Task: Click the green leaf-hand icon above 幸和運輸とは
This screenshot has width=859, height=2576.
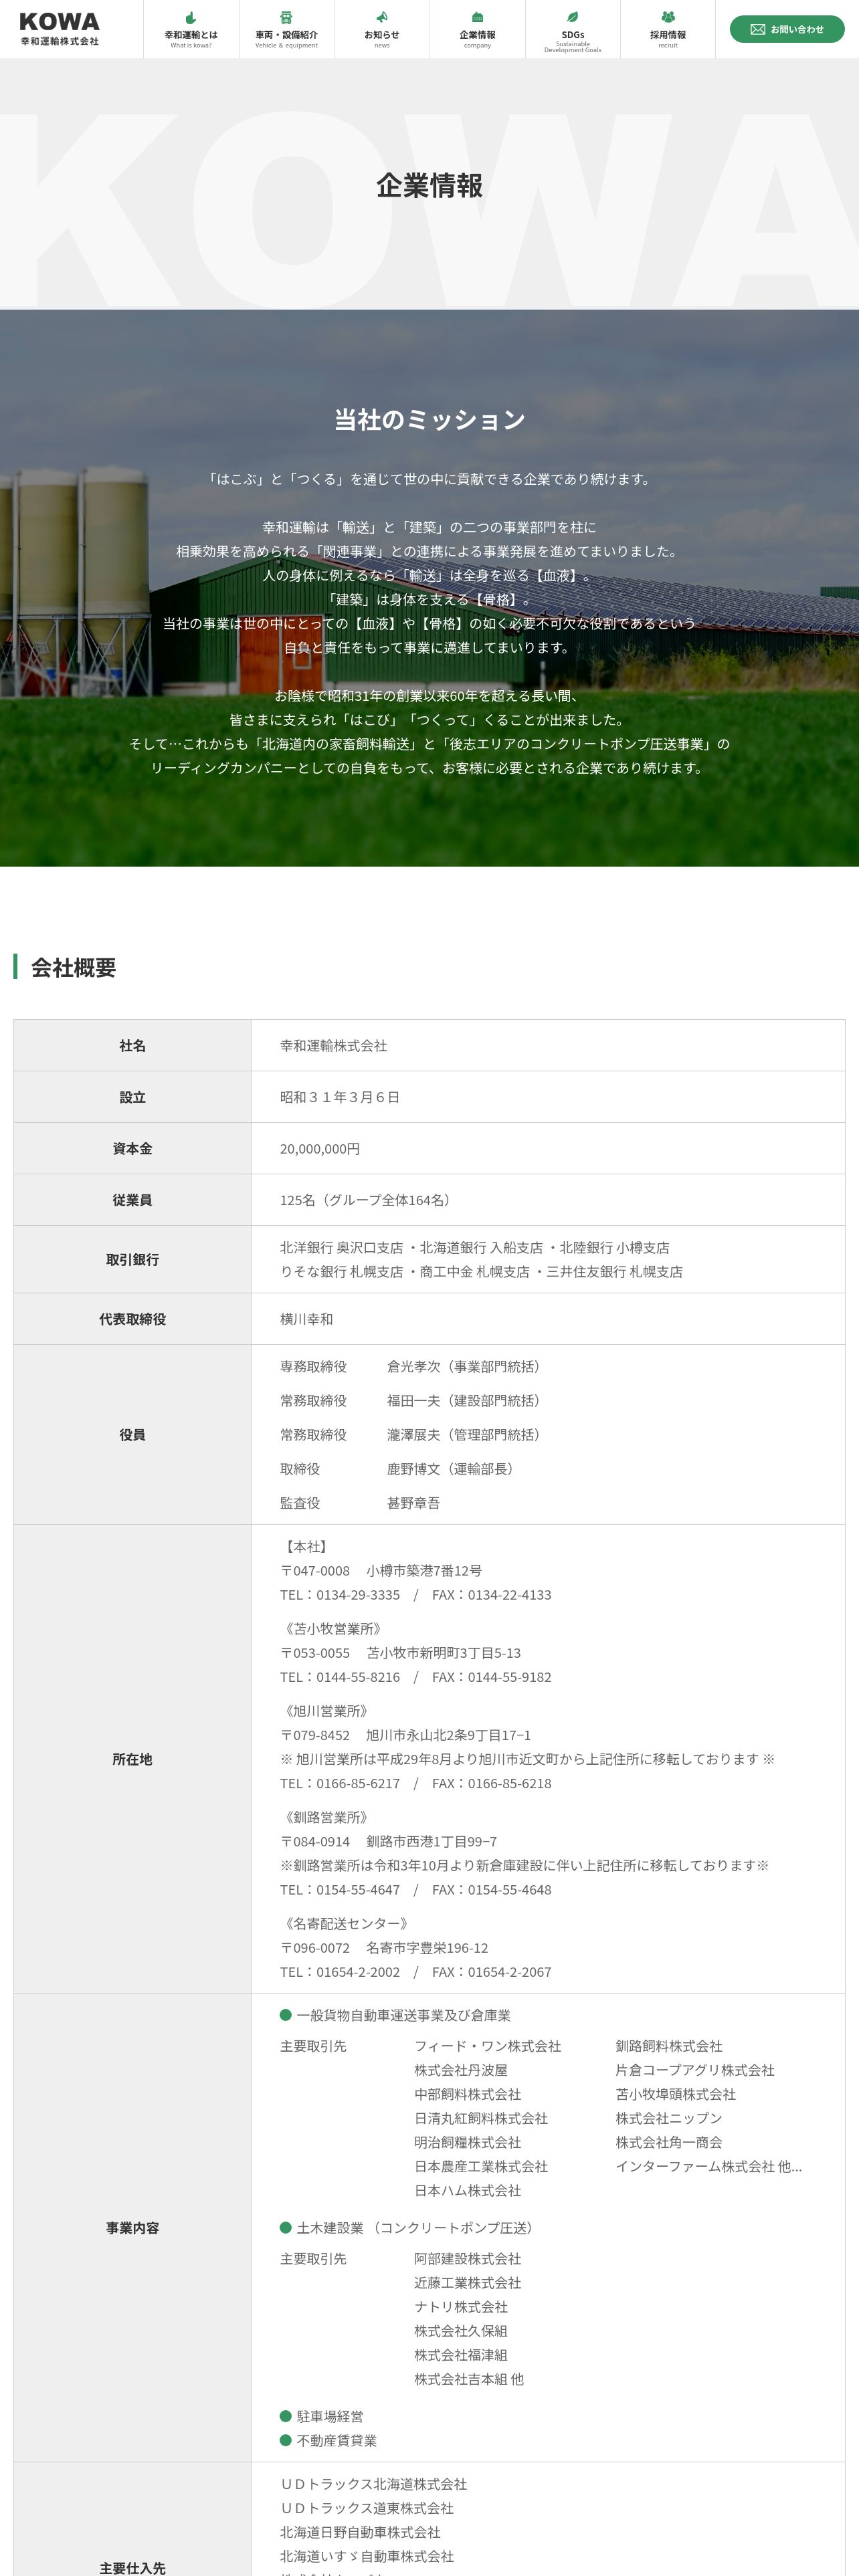Action: click(x=191, y=17)
